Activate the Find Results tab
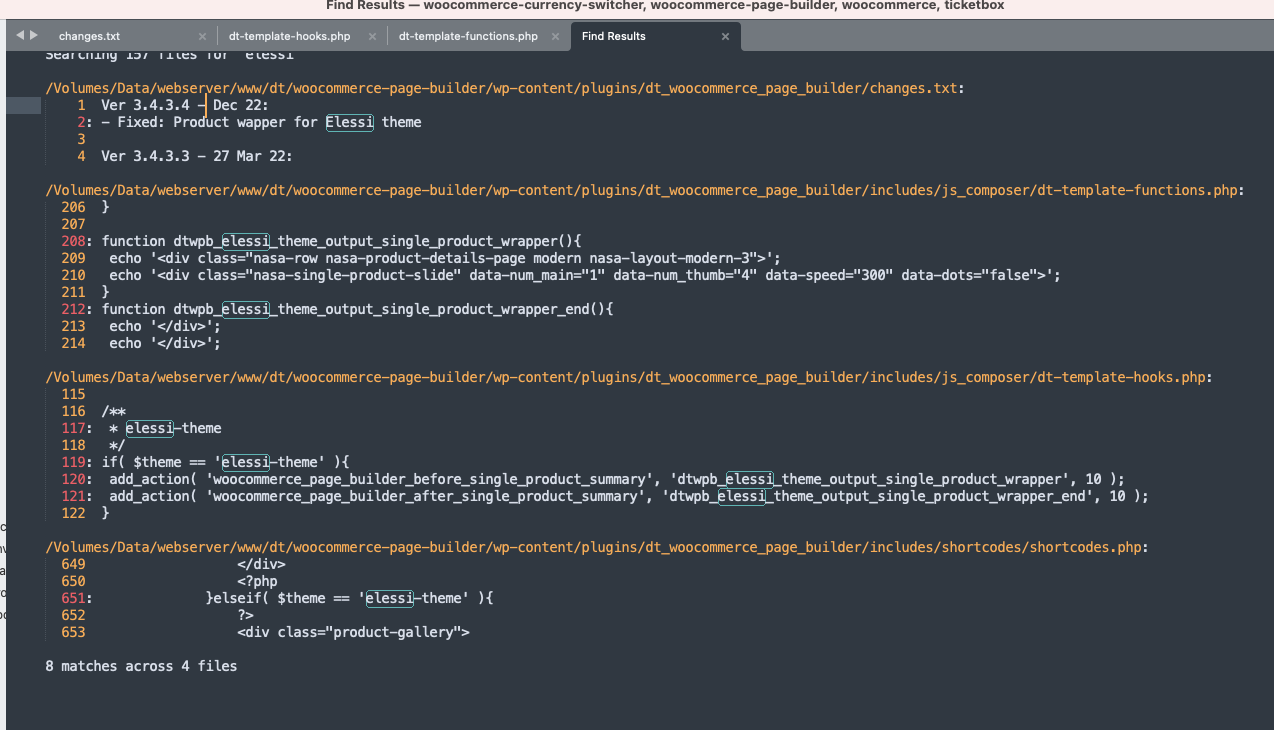Screen dimensions: 1274x730 (x=613, y=36)
